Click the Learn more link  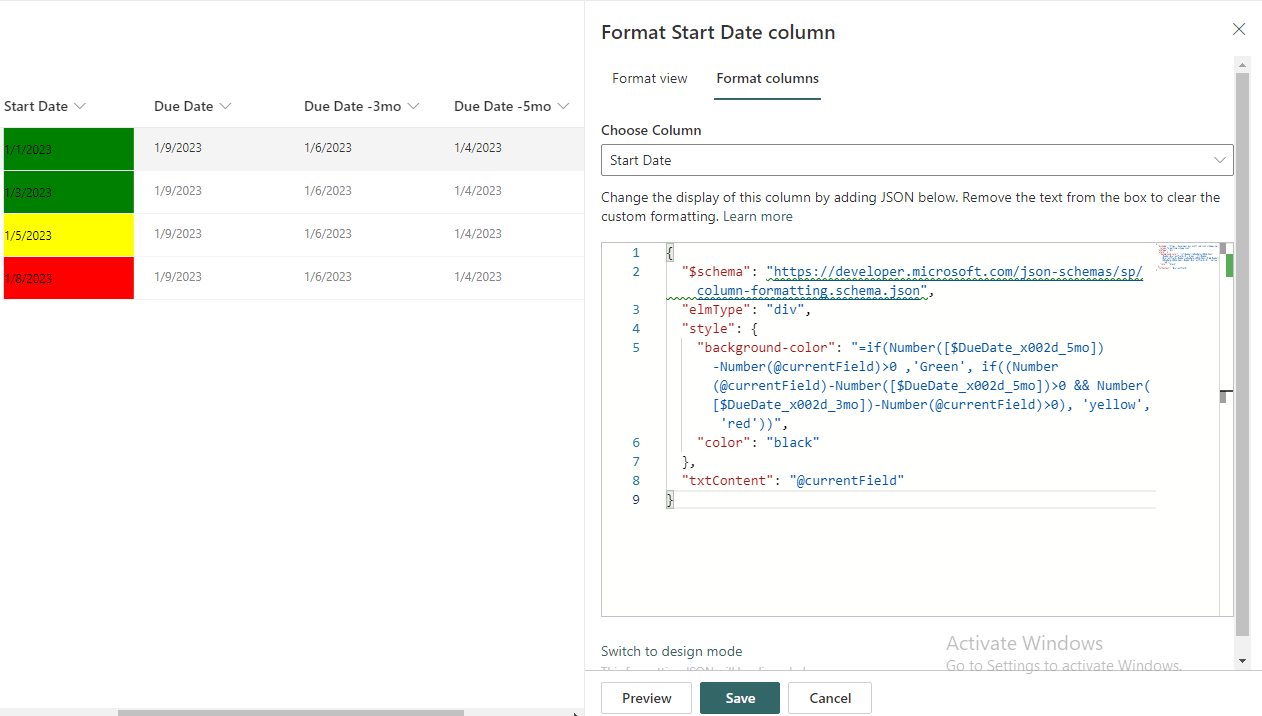point(757,216)
